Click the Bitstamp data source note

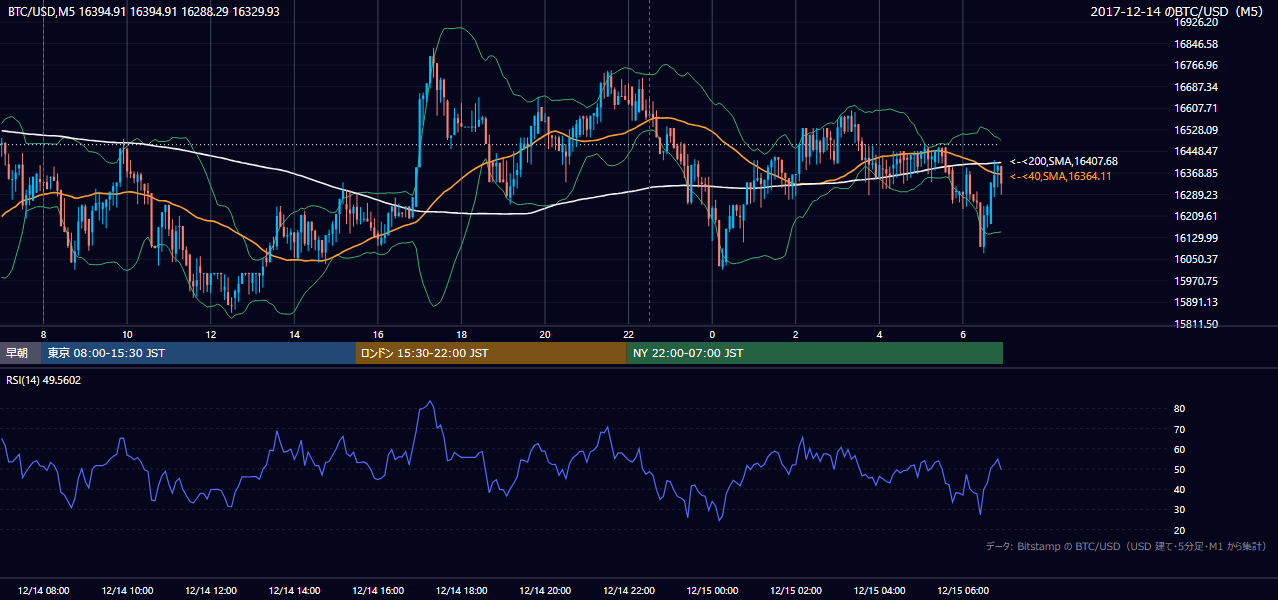(x=1126, y=547)
